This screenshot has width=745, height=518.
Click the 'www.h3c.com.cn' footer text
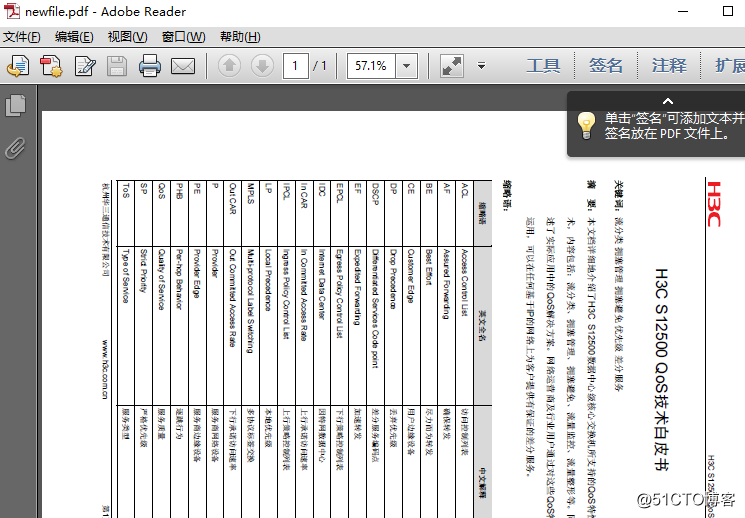coord(105,369)
